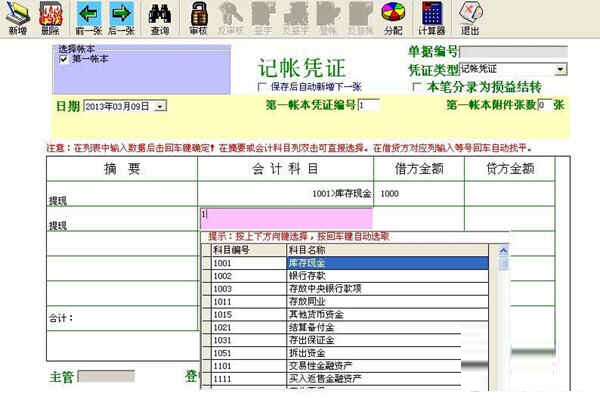Click the greyed-out 反登帐 unpost icon

point(360,18)
